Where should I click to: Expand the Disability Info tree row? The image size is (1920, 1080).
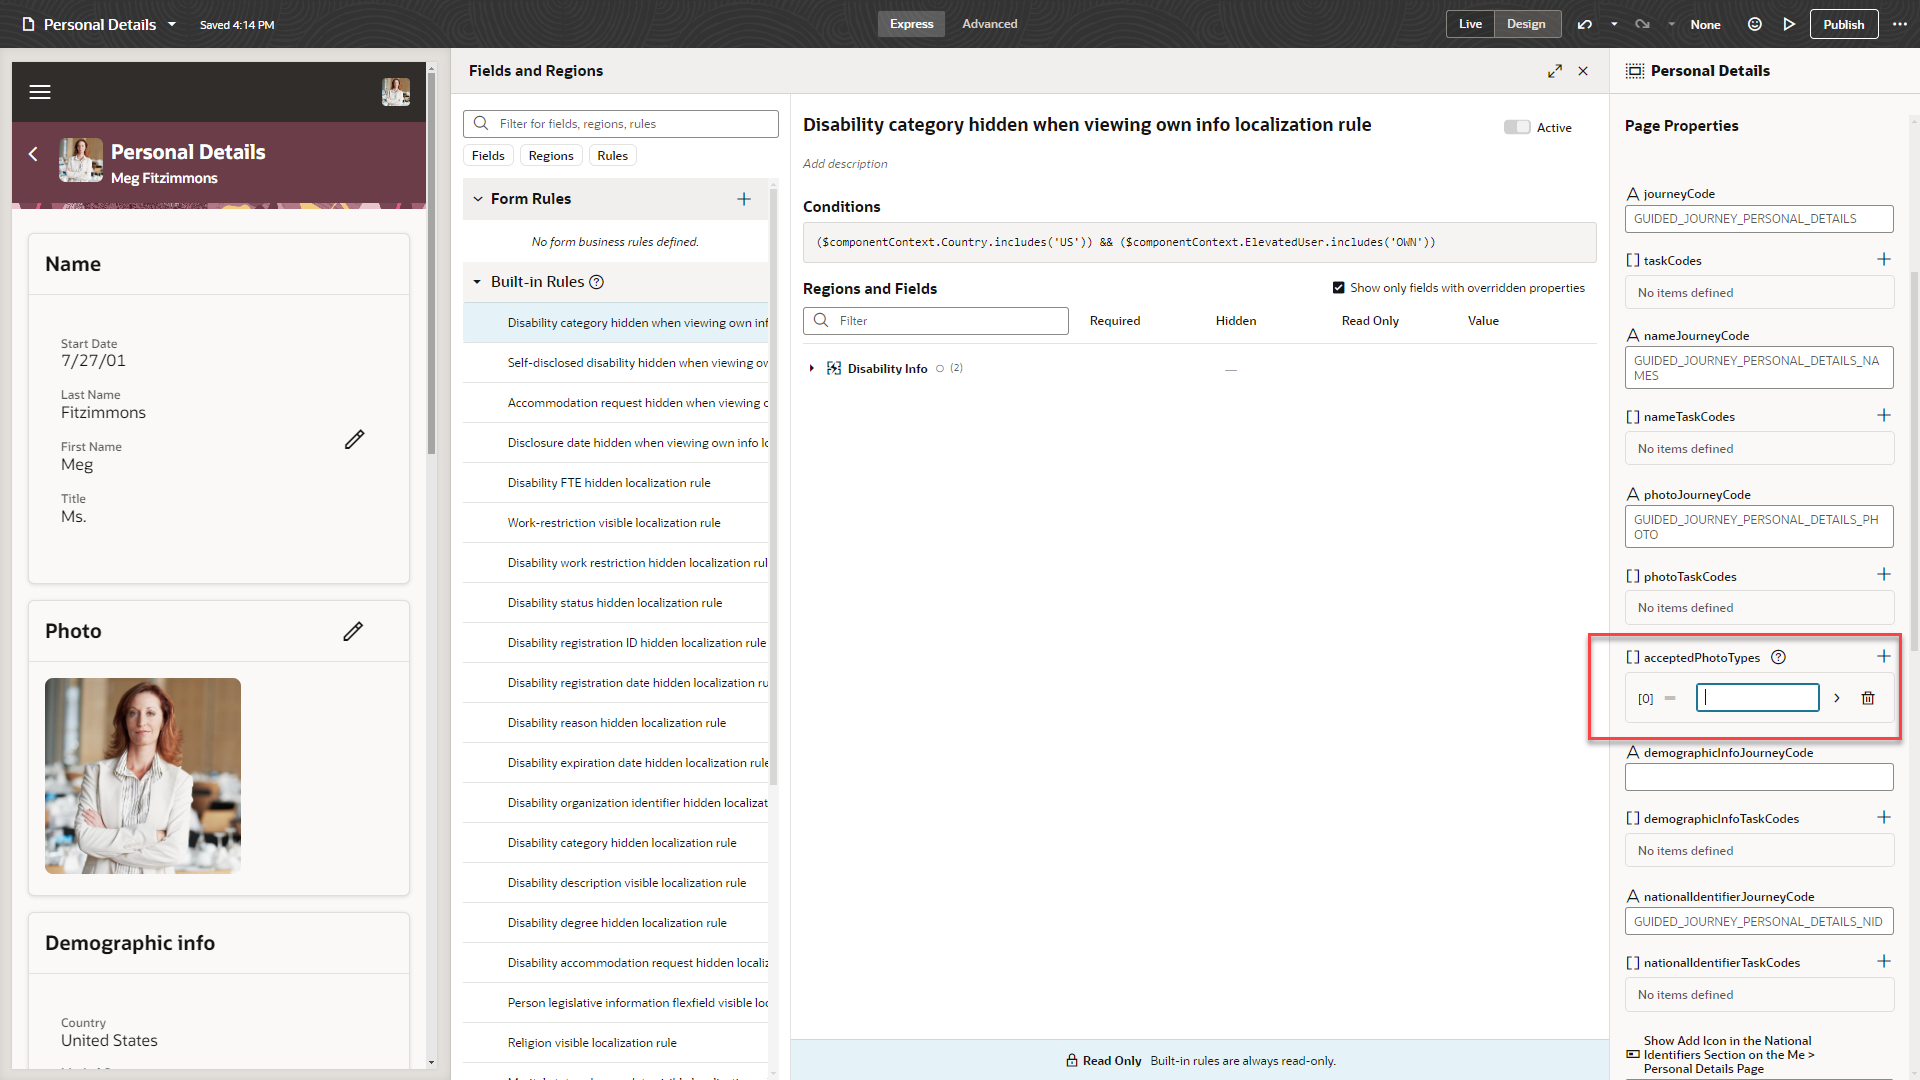(811, 369)
